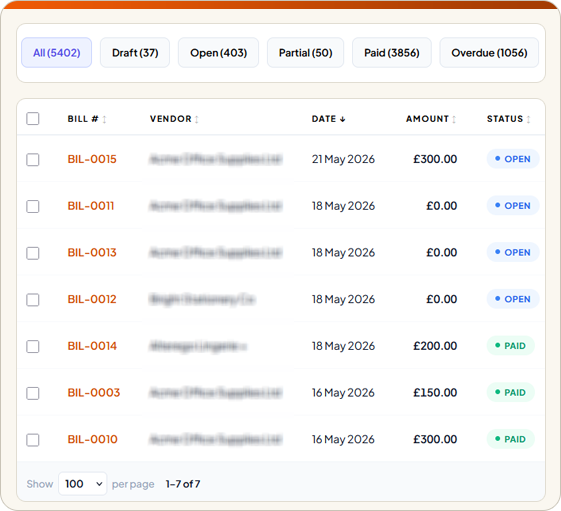
Task: Mark the BIL-0014 row checkbox
Action: pyautogui.click(x=33, y=346)
